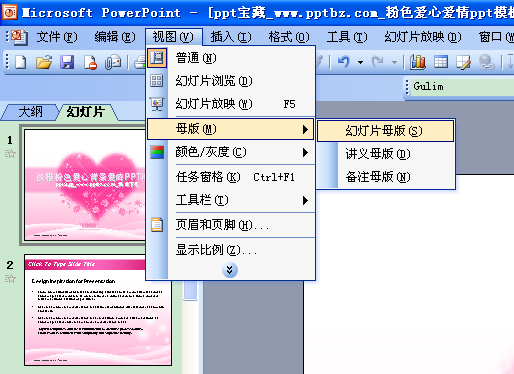This screenshot has width=514, height=374.
Task: Click the PowerPoint document icon in menu bar
Action: 19,37
